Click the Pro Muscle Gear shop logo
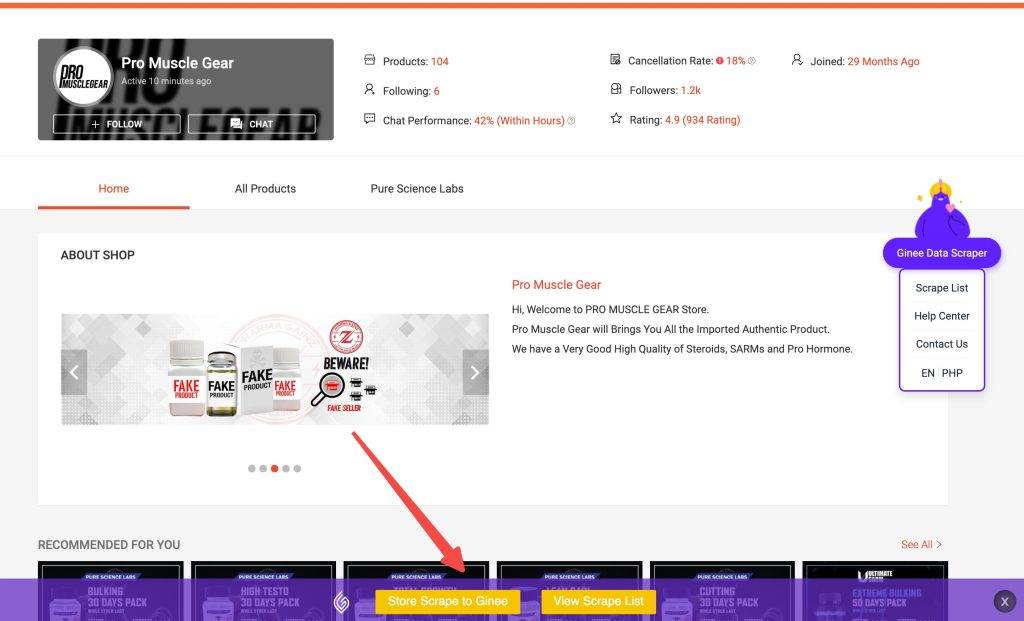This screenshot has width=1024, height=621. click(83, 76)
